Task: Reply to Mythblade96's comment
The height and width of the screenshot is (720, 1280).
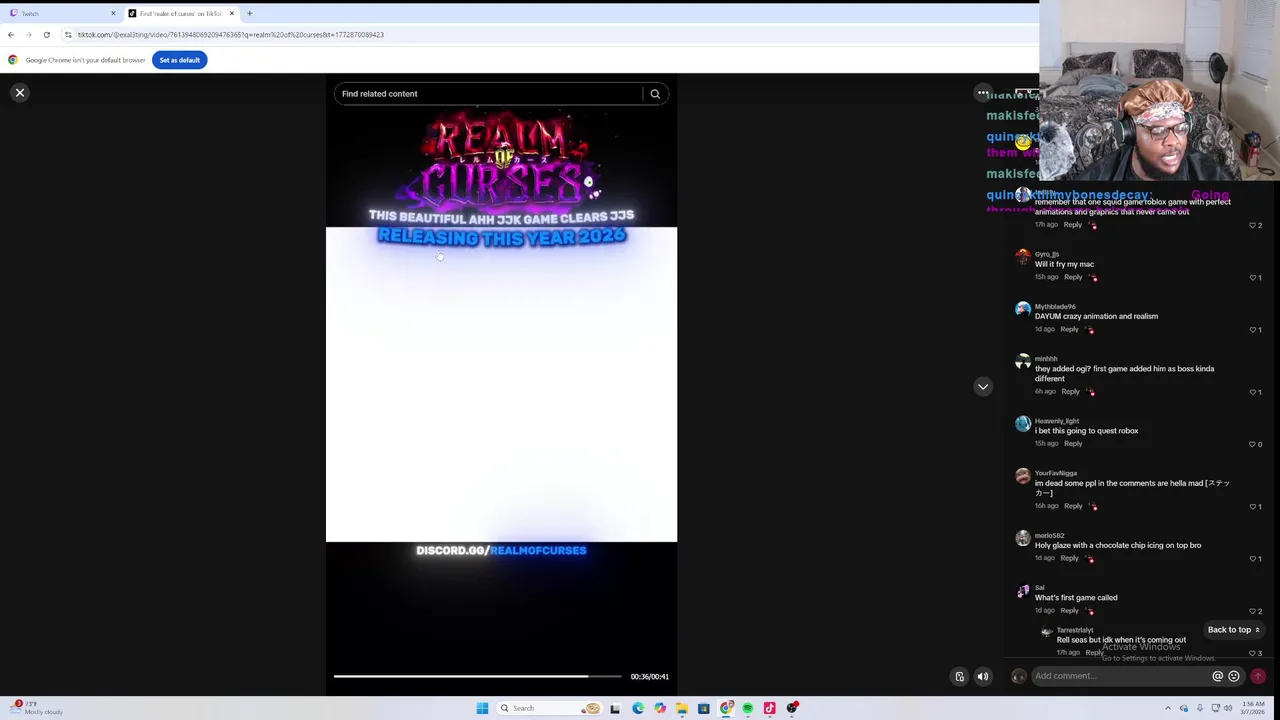Action: pos(1069,329)
